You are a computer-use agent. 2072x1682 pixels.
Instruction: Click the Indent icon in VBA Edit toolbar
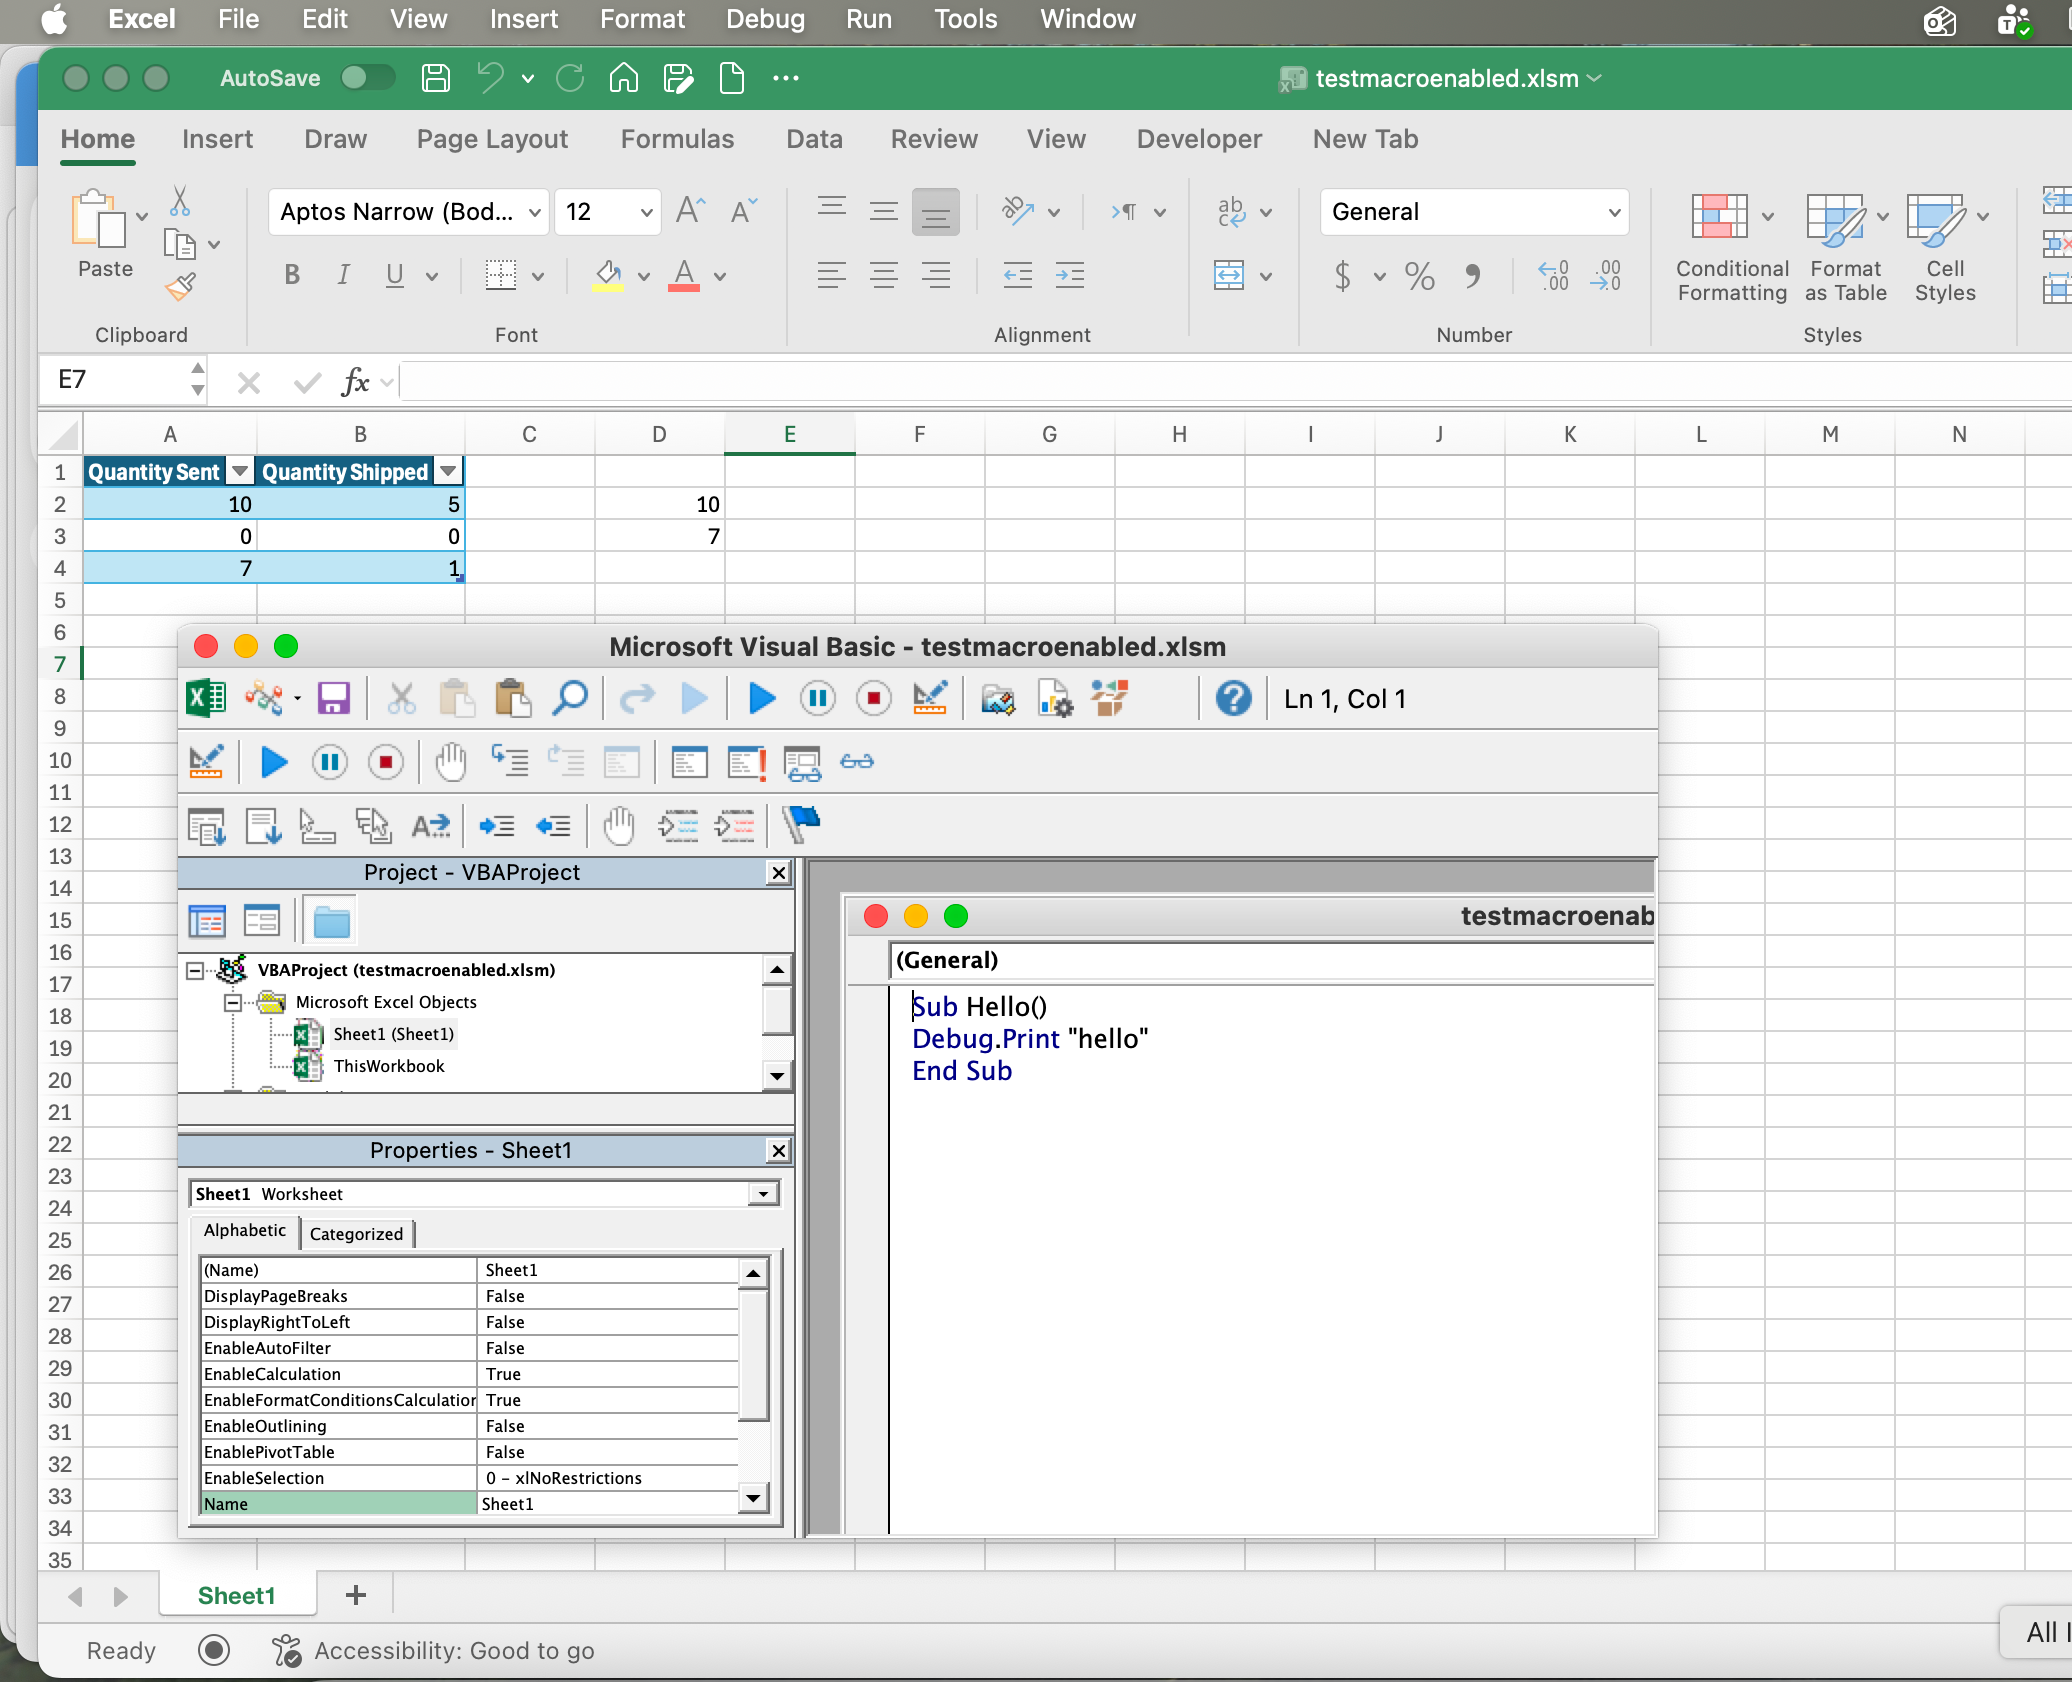(x=497, y=826)
